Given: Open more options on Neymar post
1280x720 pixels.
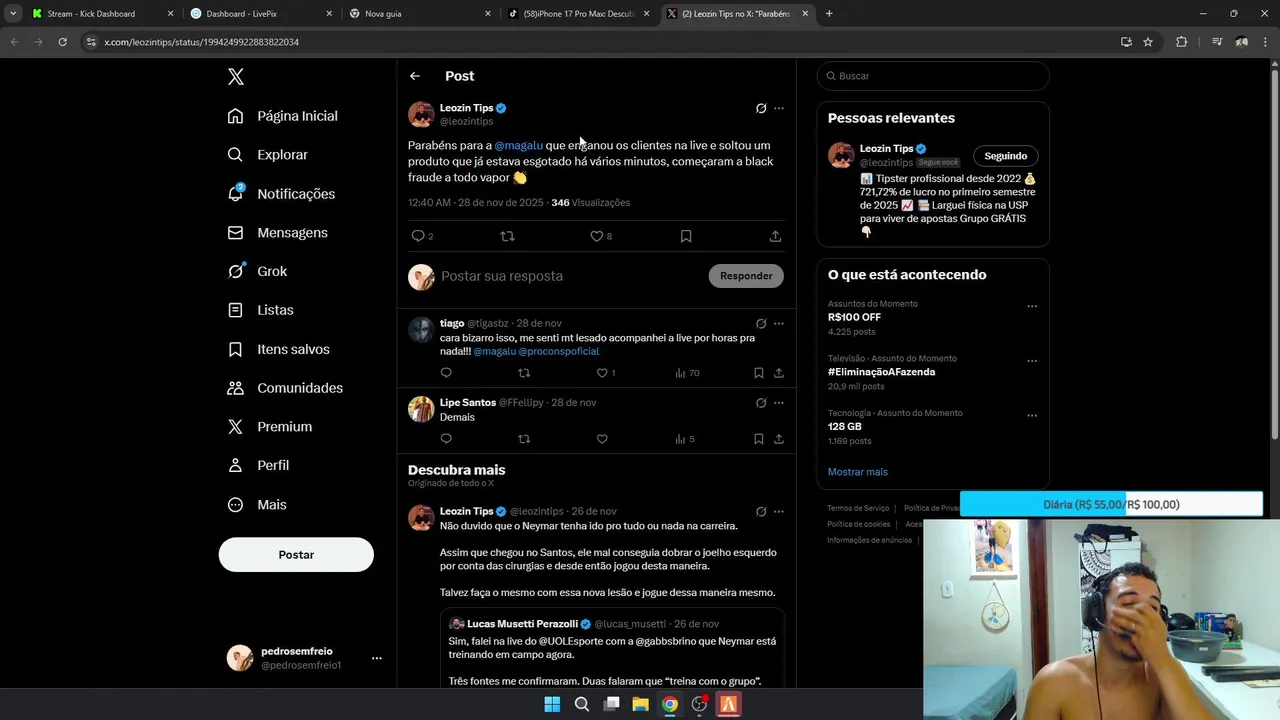Looking at the screenshot, I should (x=779, y=512).
